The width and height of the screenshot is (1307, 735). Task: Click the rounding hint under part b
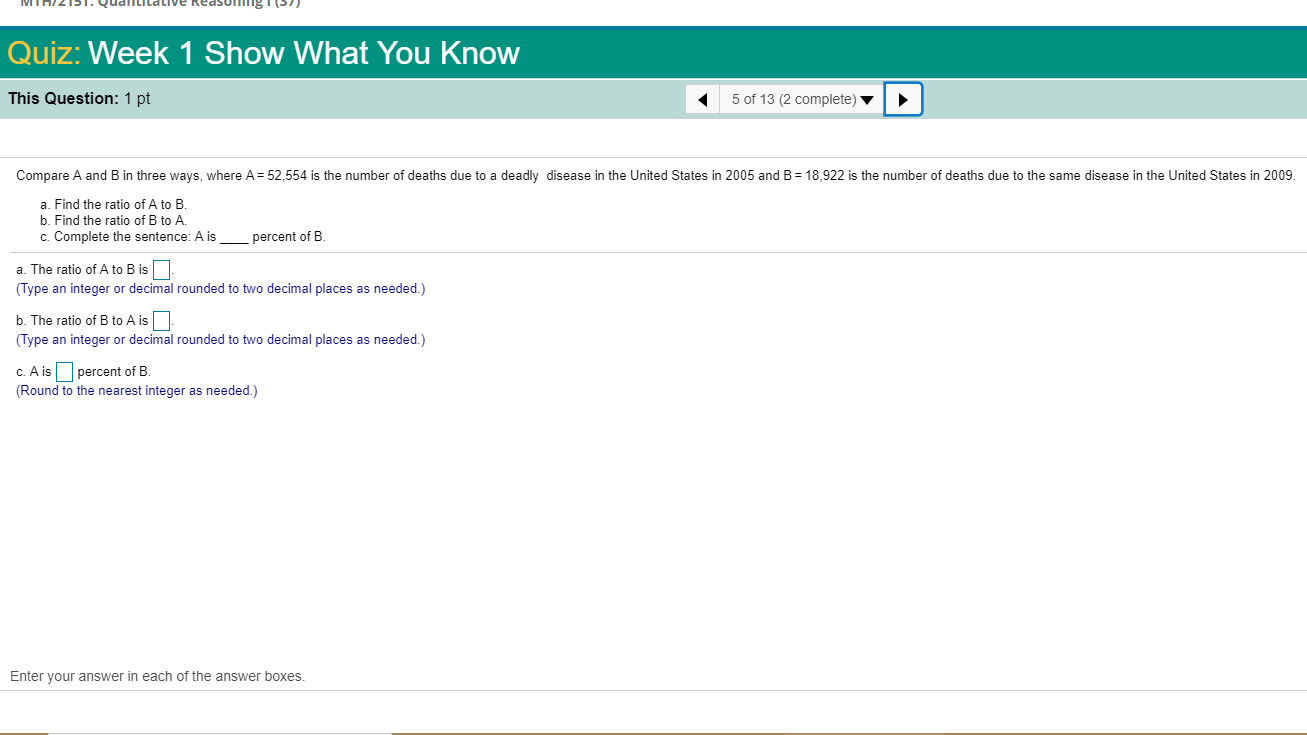tap(221, 340)
